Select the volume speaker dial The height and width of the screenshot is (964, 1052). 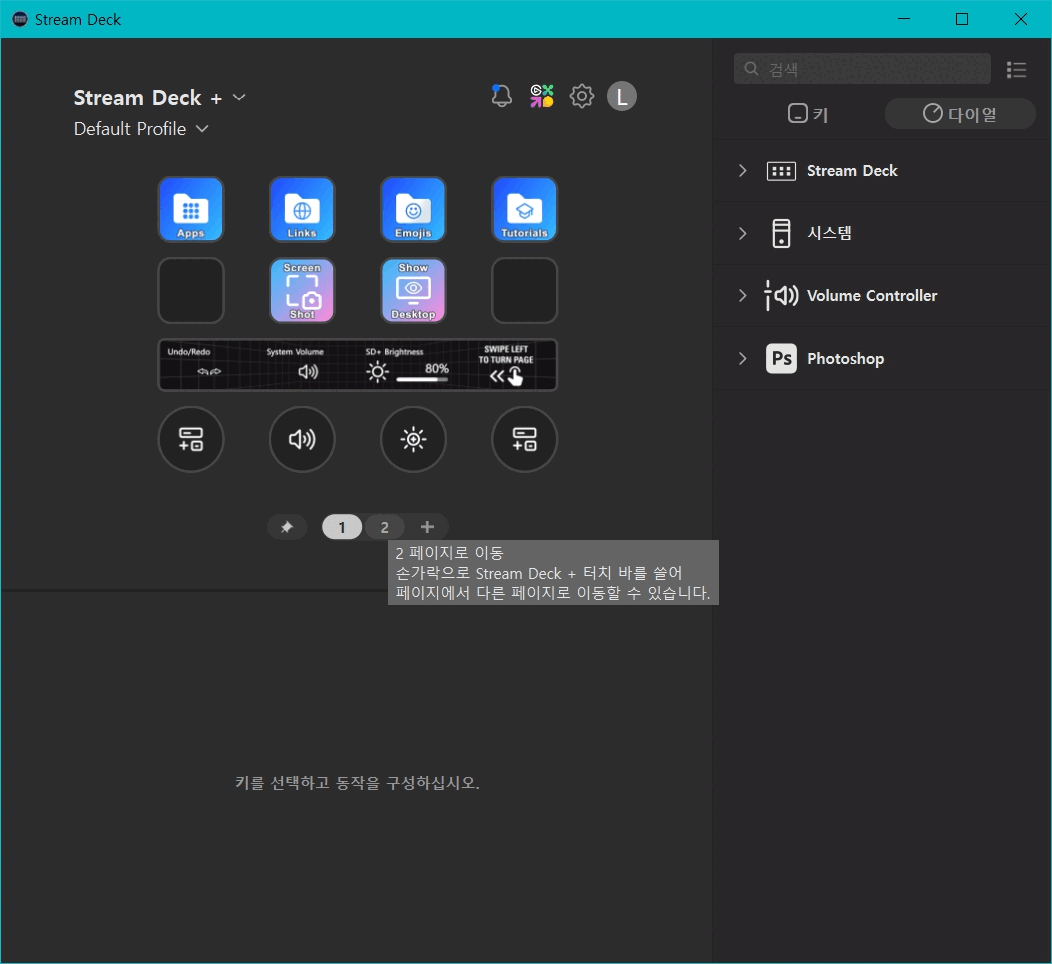(302, 439)
